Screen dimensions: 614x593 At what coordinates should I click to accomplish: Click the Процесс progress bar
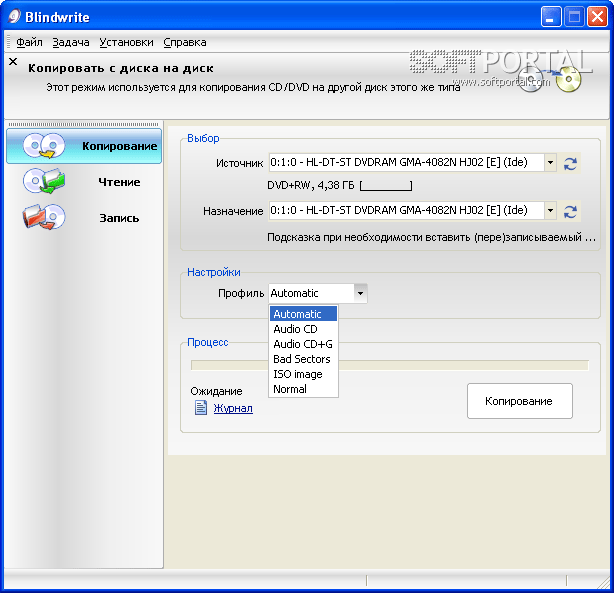[389, 365]
